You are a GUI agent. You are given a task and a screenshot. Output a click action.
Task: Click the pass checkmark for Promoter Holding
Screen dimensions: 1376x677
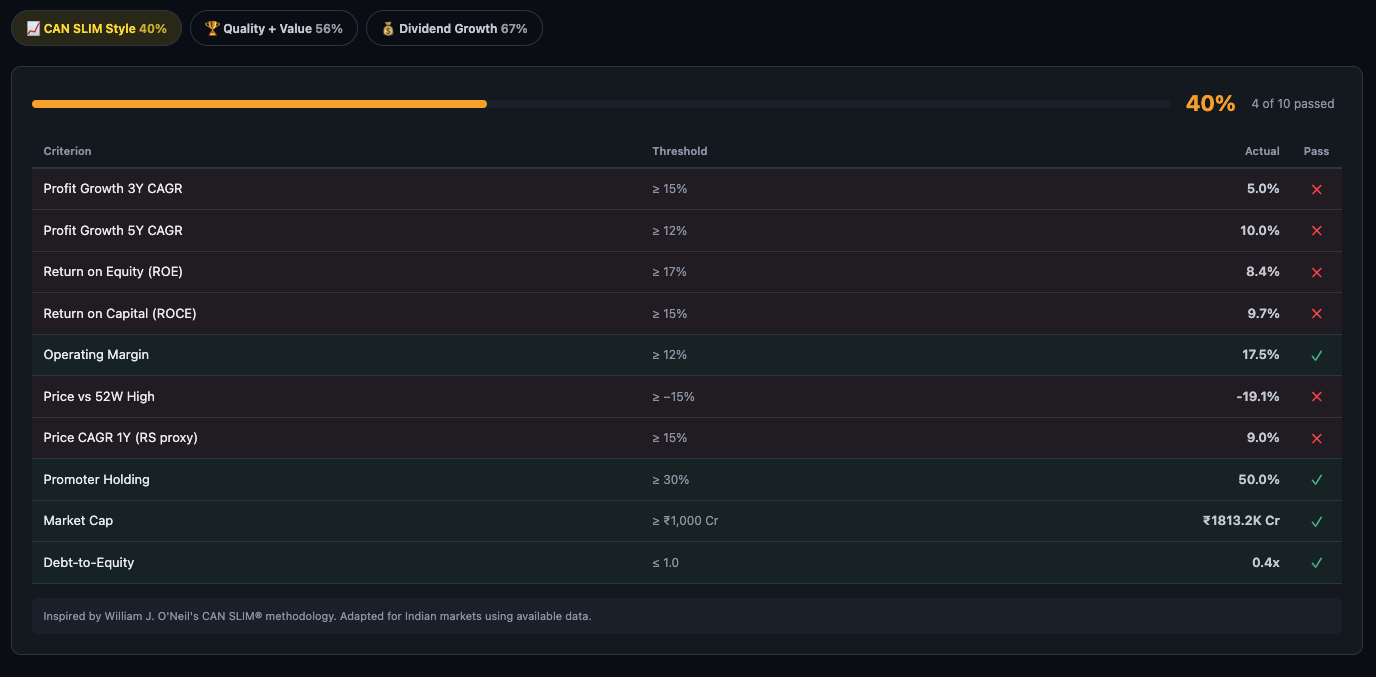pyautogui.click(x=1316, y=480)
